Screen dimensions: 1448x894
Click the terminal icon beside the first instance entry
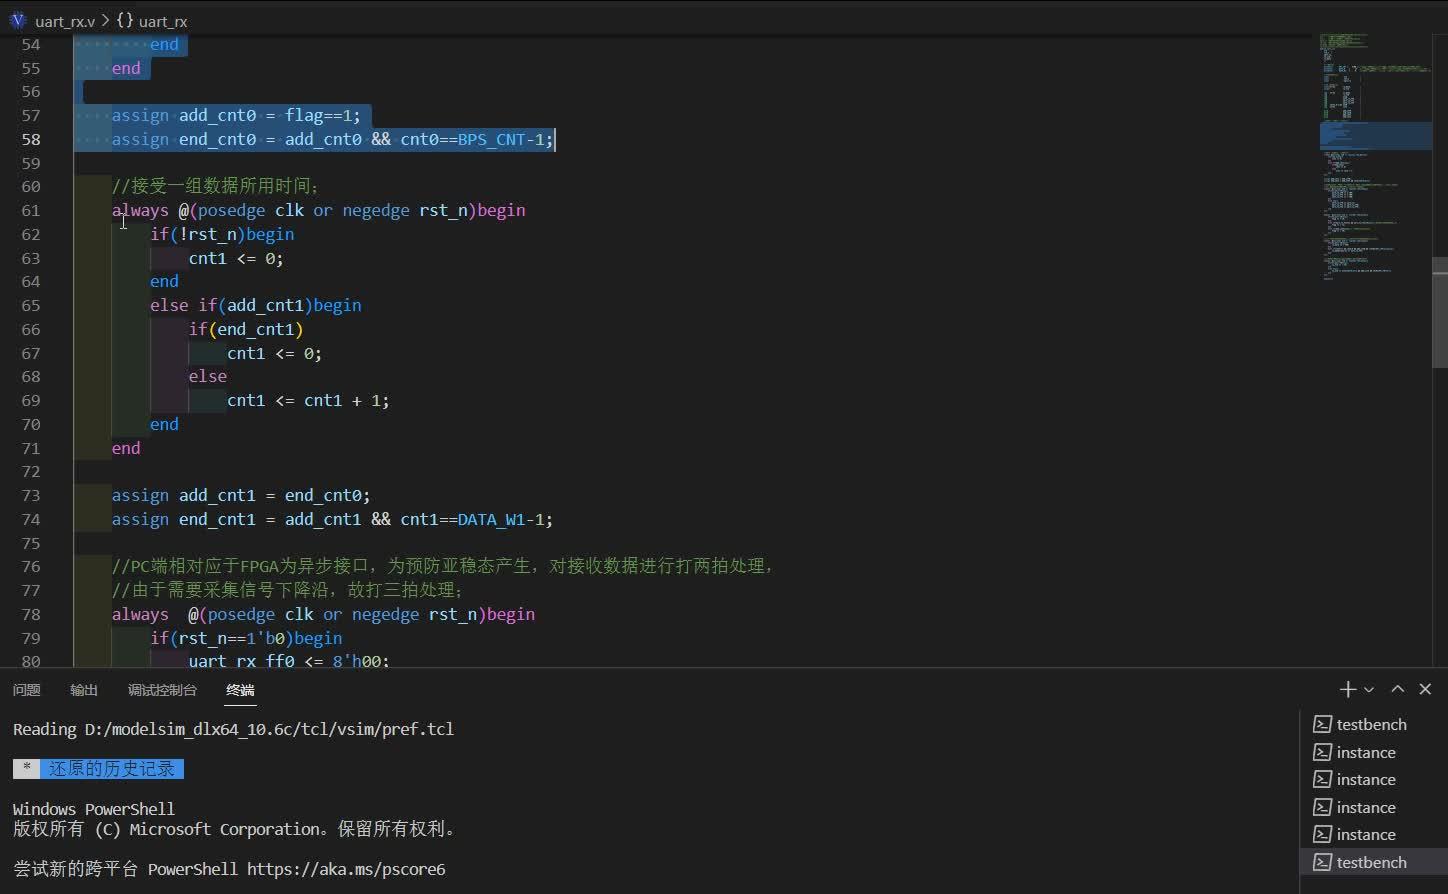(x=1323, y=751)
